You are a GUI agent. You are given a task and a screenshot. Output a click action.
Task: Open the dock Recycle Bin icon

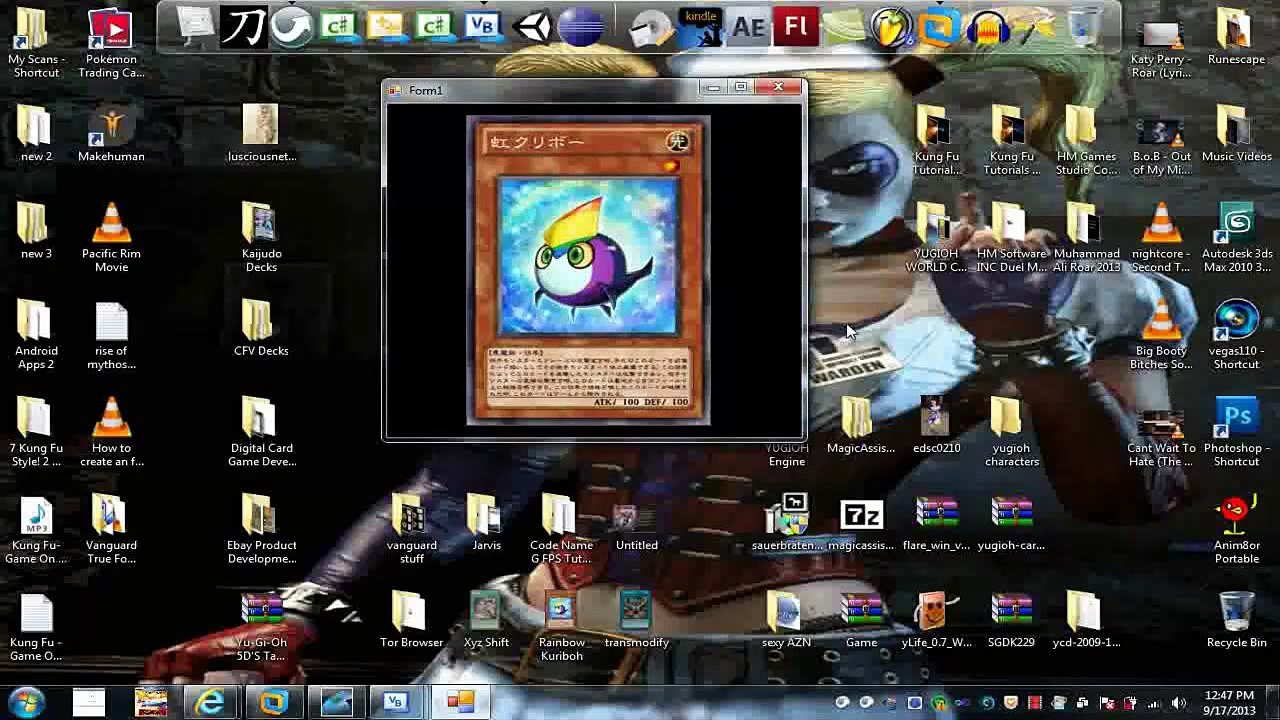1085,27
